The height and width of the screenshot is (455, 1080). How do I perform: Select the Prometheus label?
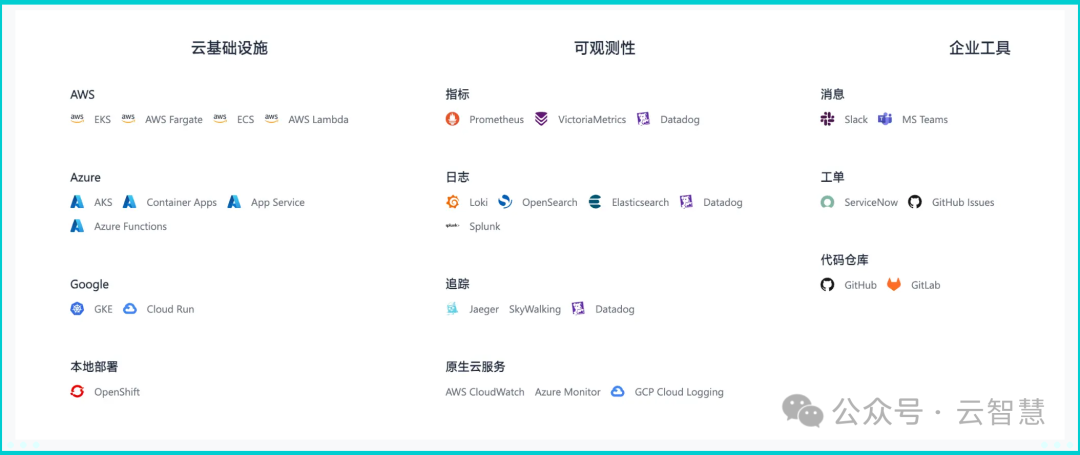pyautogui.click(x=497, y=120)
